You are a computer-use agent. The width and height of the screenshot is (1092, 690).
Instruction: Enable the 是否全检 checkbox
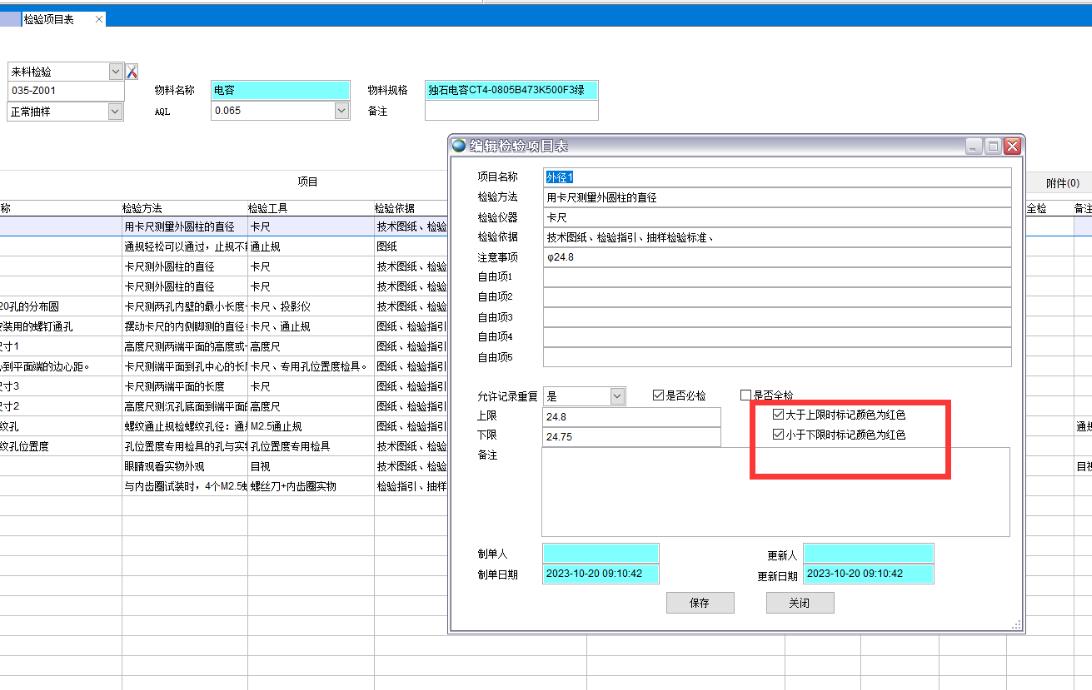coord(745,396)
